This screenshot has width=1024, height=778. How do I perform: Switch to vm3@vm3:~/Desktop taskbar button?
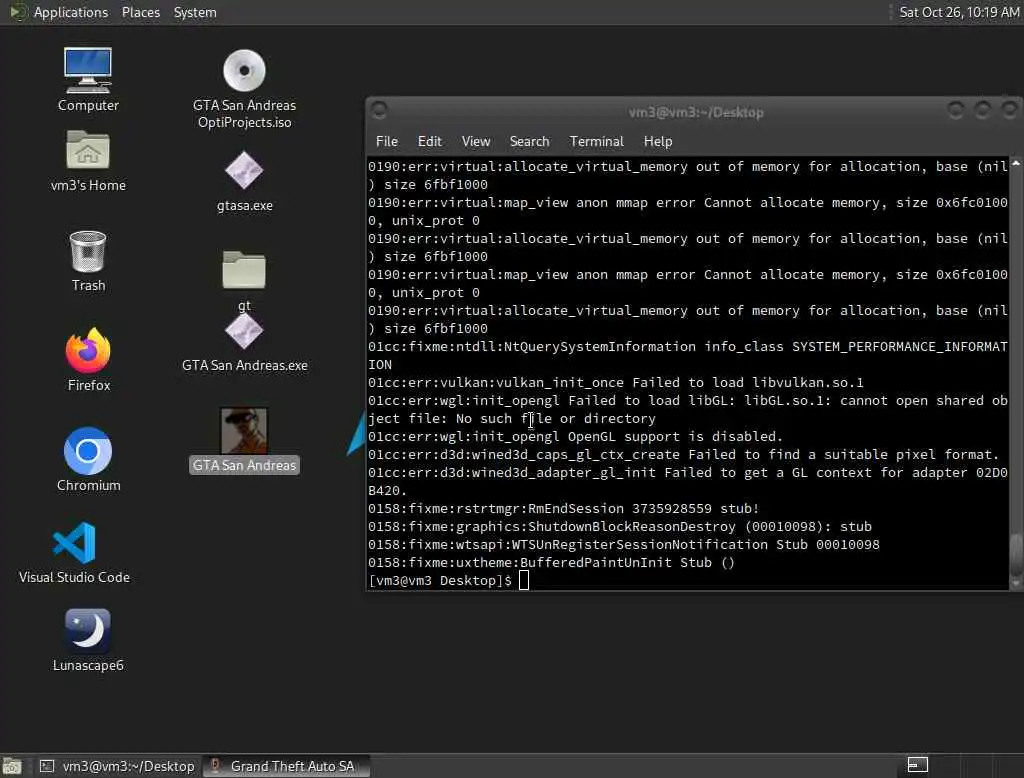[x=118, y=766]
